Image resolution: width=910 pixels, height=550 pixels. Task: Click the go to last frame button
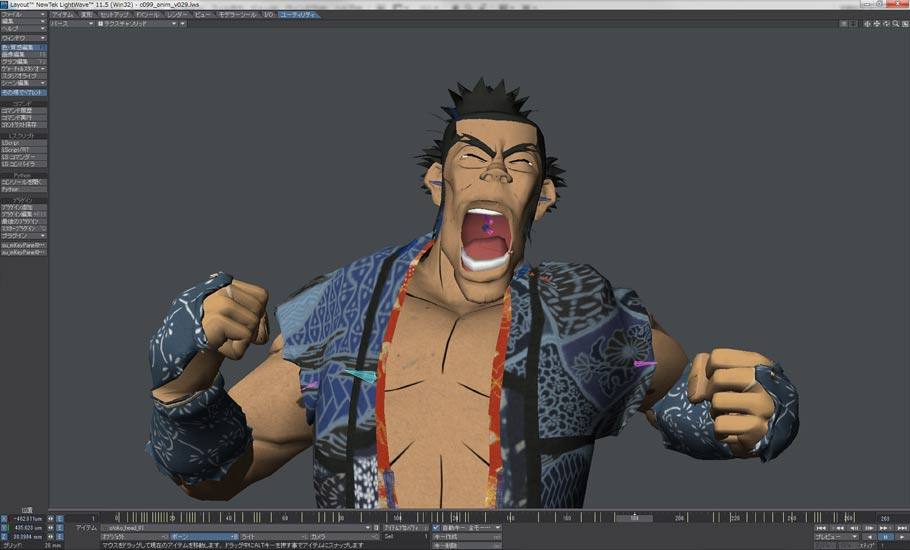900,527
